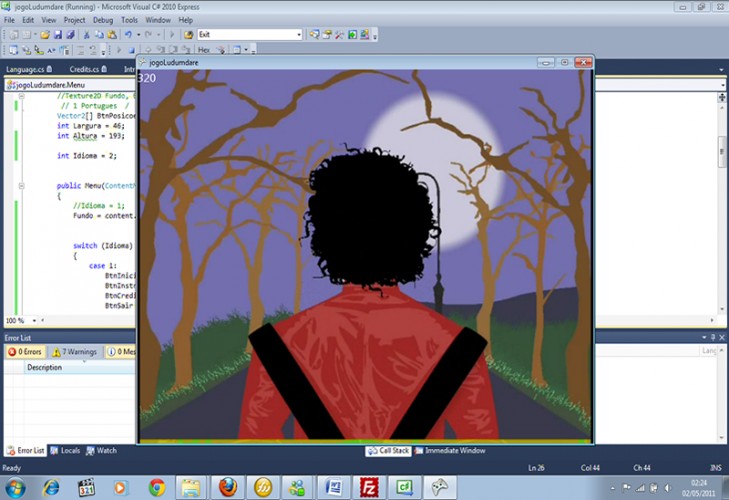The width and height of the screenshot is (729, 500).
Task: Expand the standard toolbar options arrow
Action: click(x=375, y=36)
